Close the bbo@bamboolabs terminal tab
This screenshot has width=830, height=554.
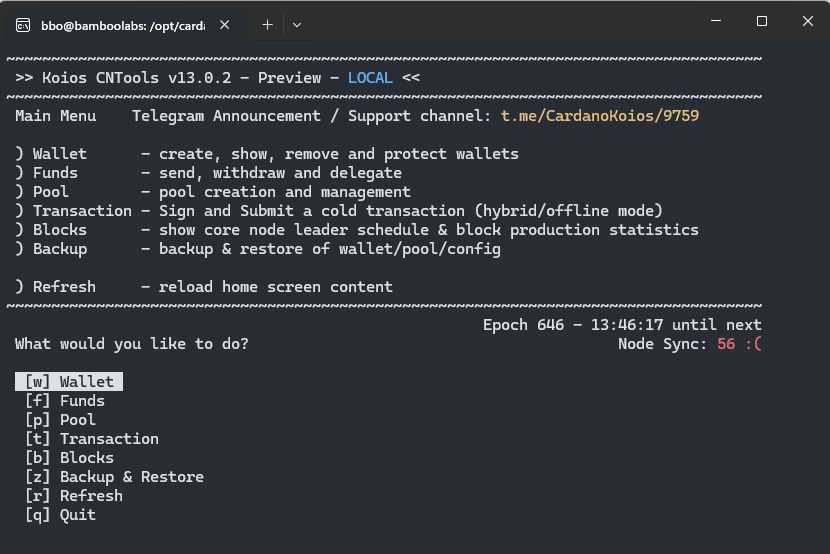(x=224, y=25)
